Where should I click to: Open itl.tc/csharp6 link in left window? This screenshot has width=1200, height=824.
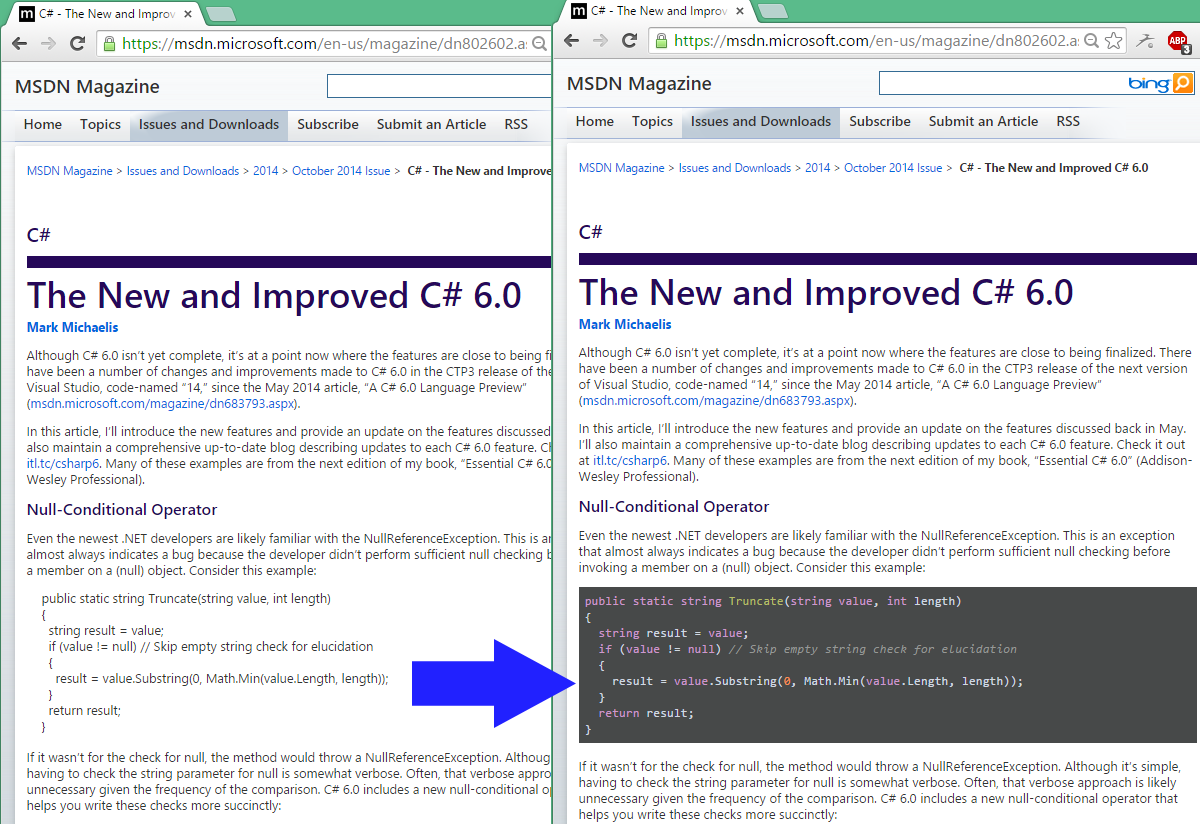tap(64, 464)
